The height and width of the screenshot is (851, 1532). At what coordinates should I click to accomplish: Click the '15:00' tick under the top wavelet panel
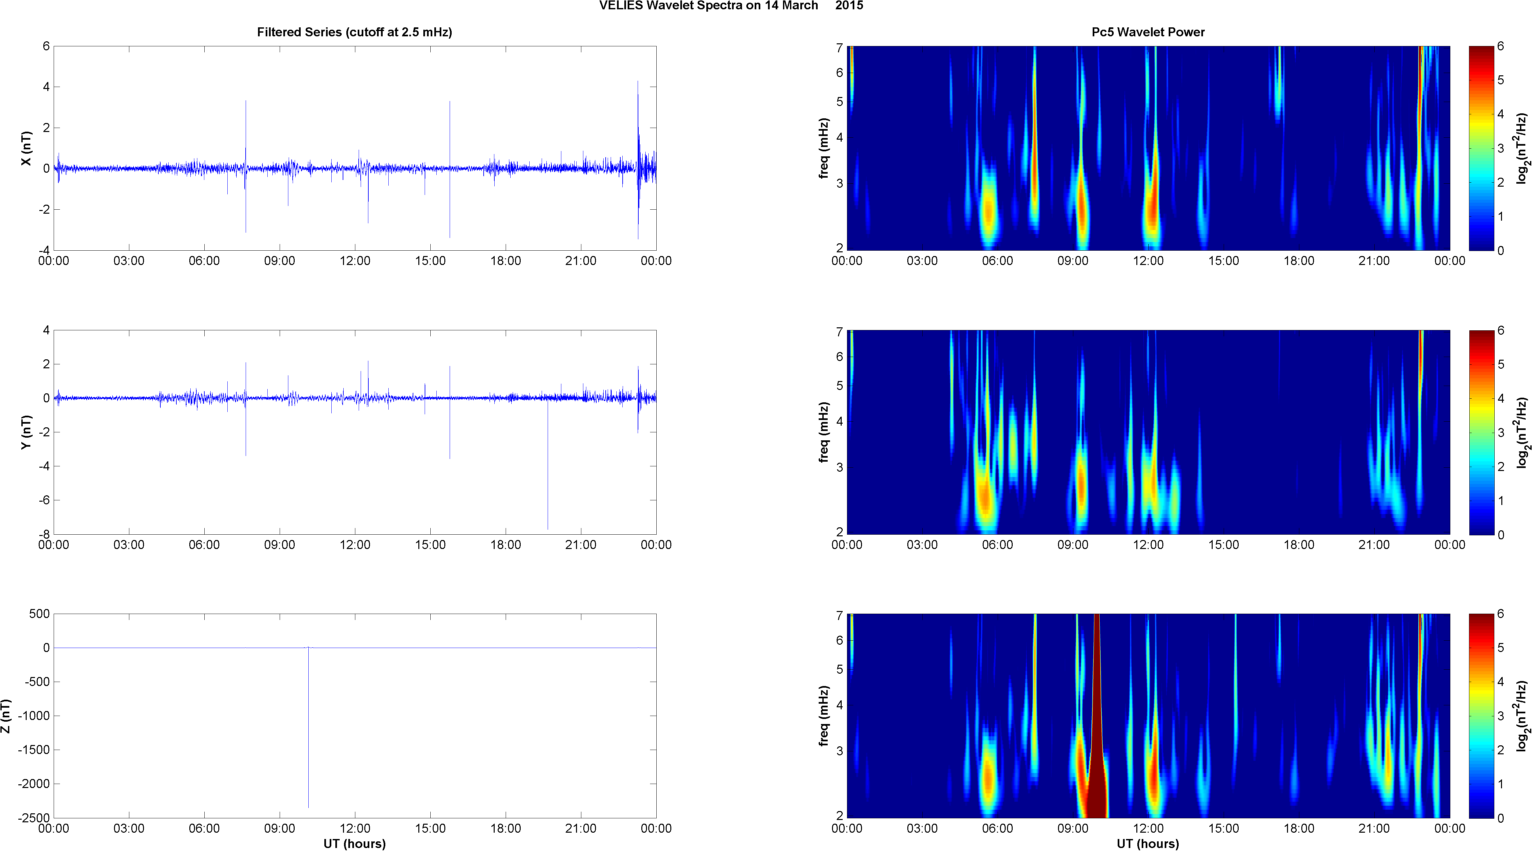[1224, 261]
